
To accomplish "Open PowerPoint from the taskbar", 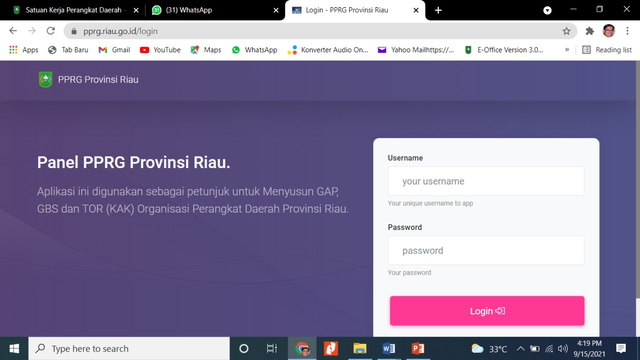I will click(418, 349).
